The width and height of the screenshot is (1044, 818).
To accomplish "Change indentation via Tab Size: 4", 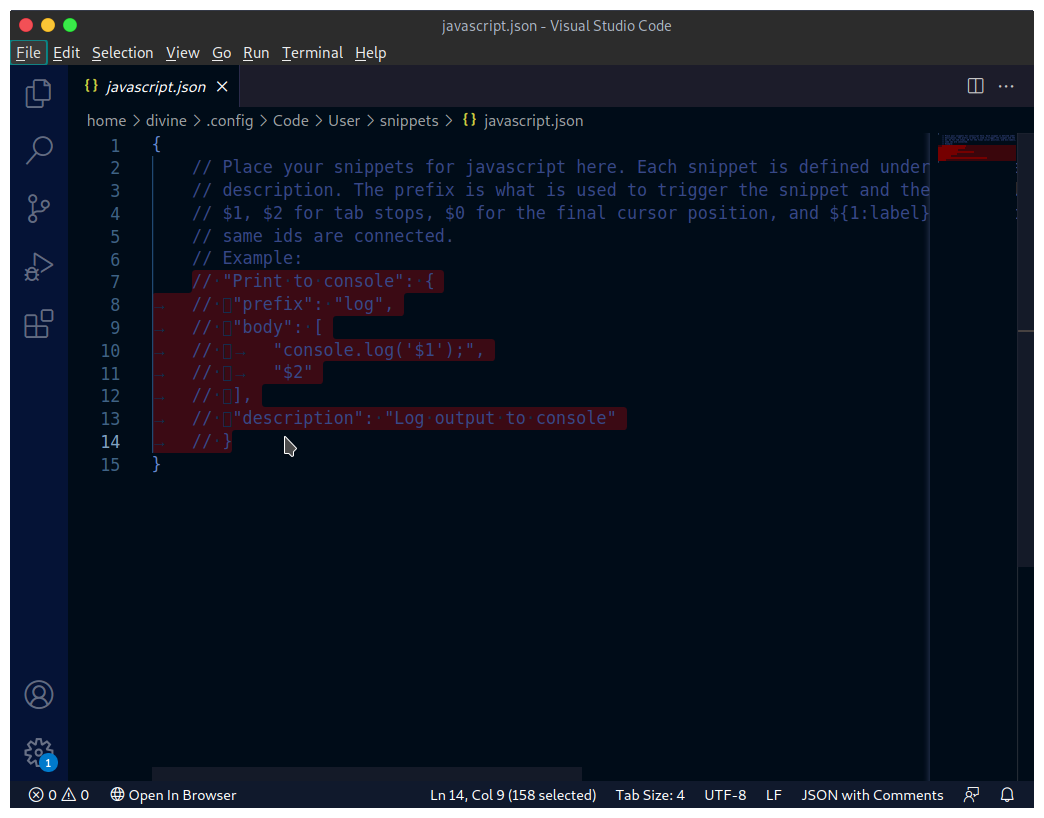I will (x=650, y=795).
